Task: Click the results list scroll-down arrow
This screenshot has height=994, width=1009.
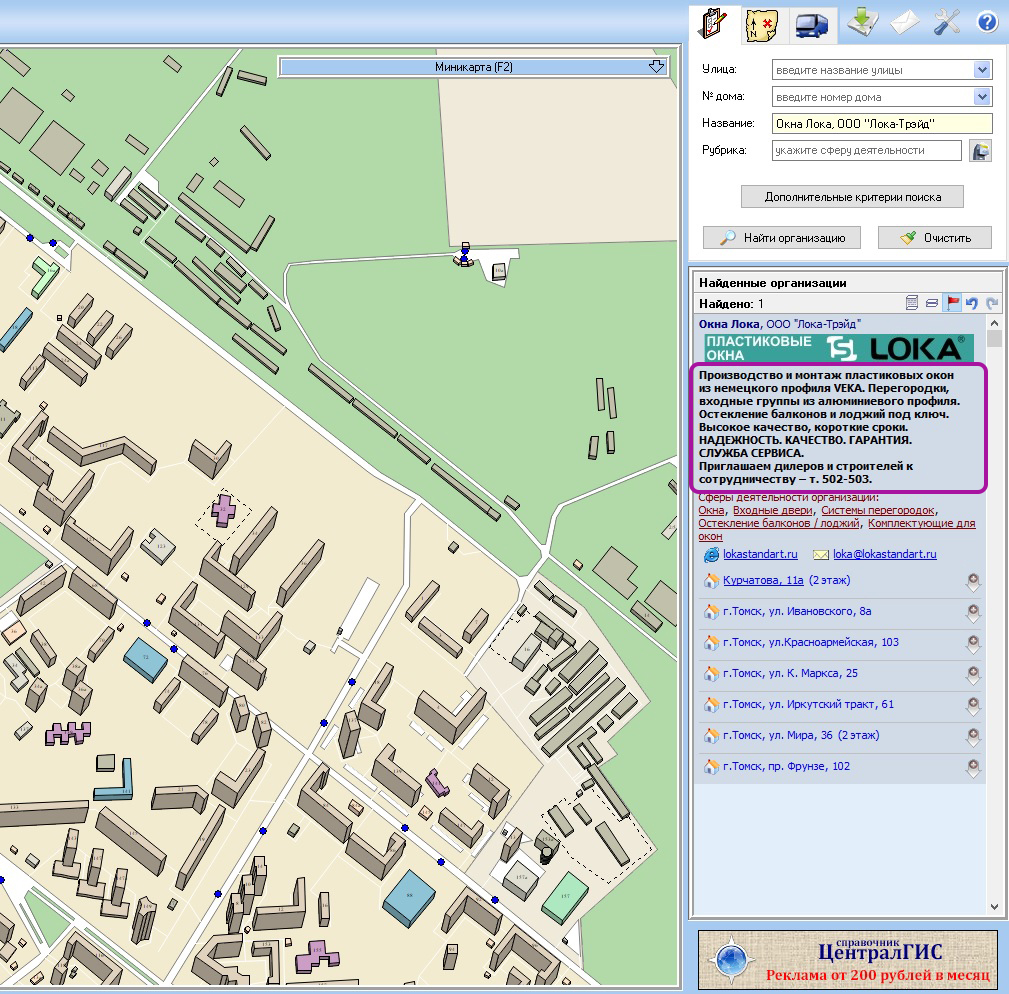Action: [994, 907]
